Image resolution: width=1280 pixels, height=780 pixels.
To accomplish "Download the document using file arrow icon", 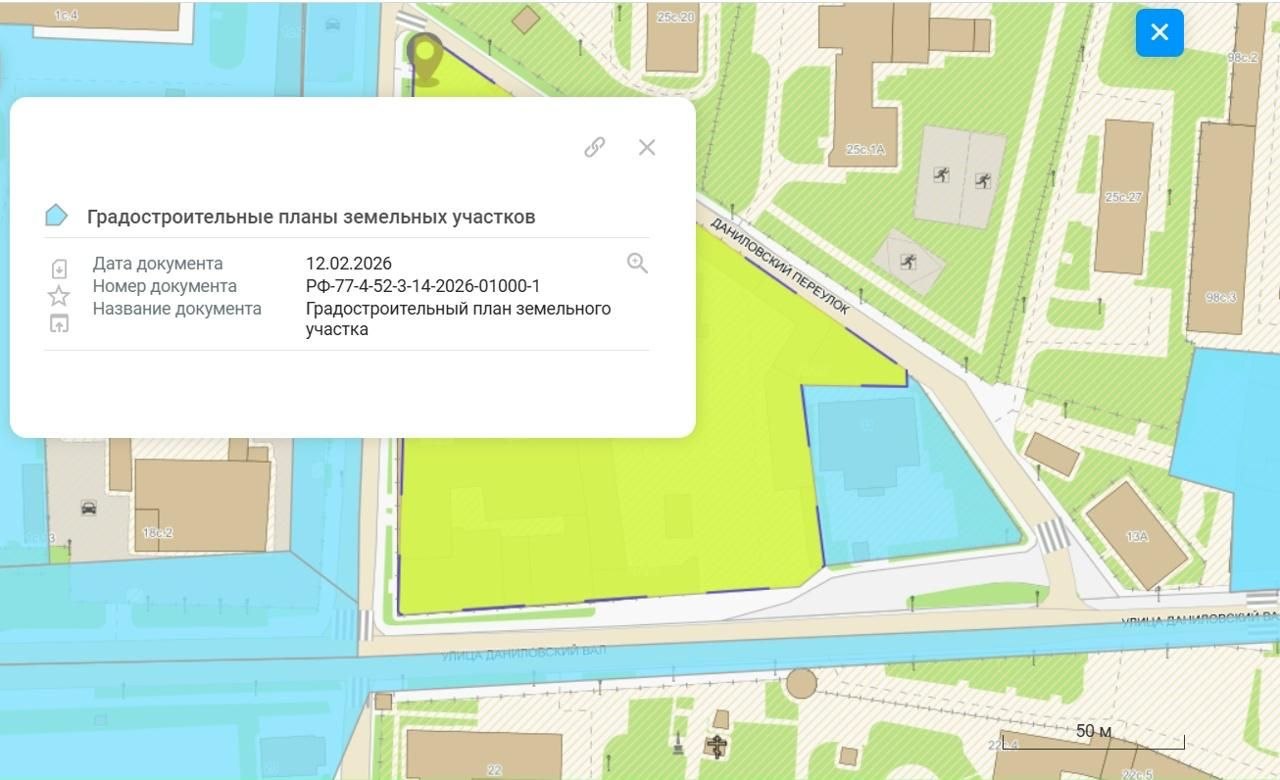I will click(x=59, y=269).
